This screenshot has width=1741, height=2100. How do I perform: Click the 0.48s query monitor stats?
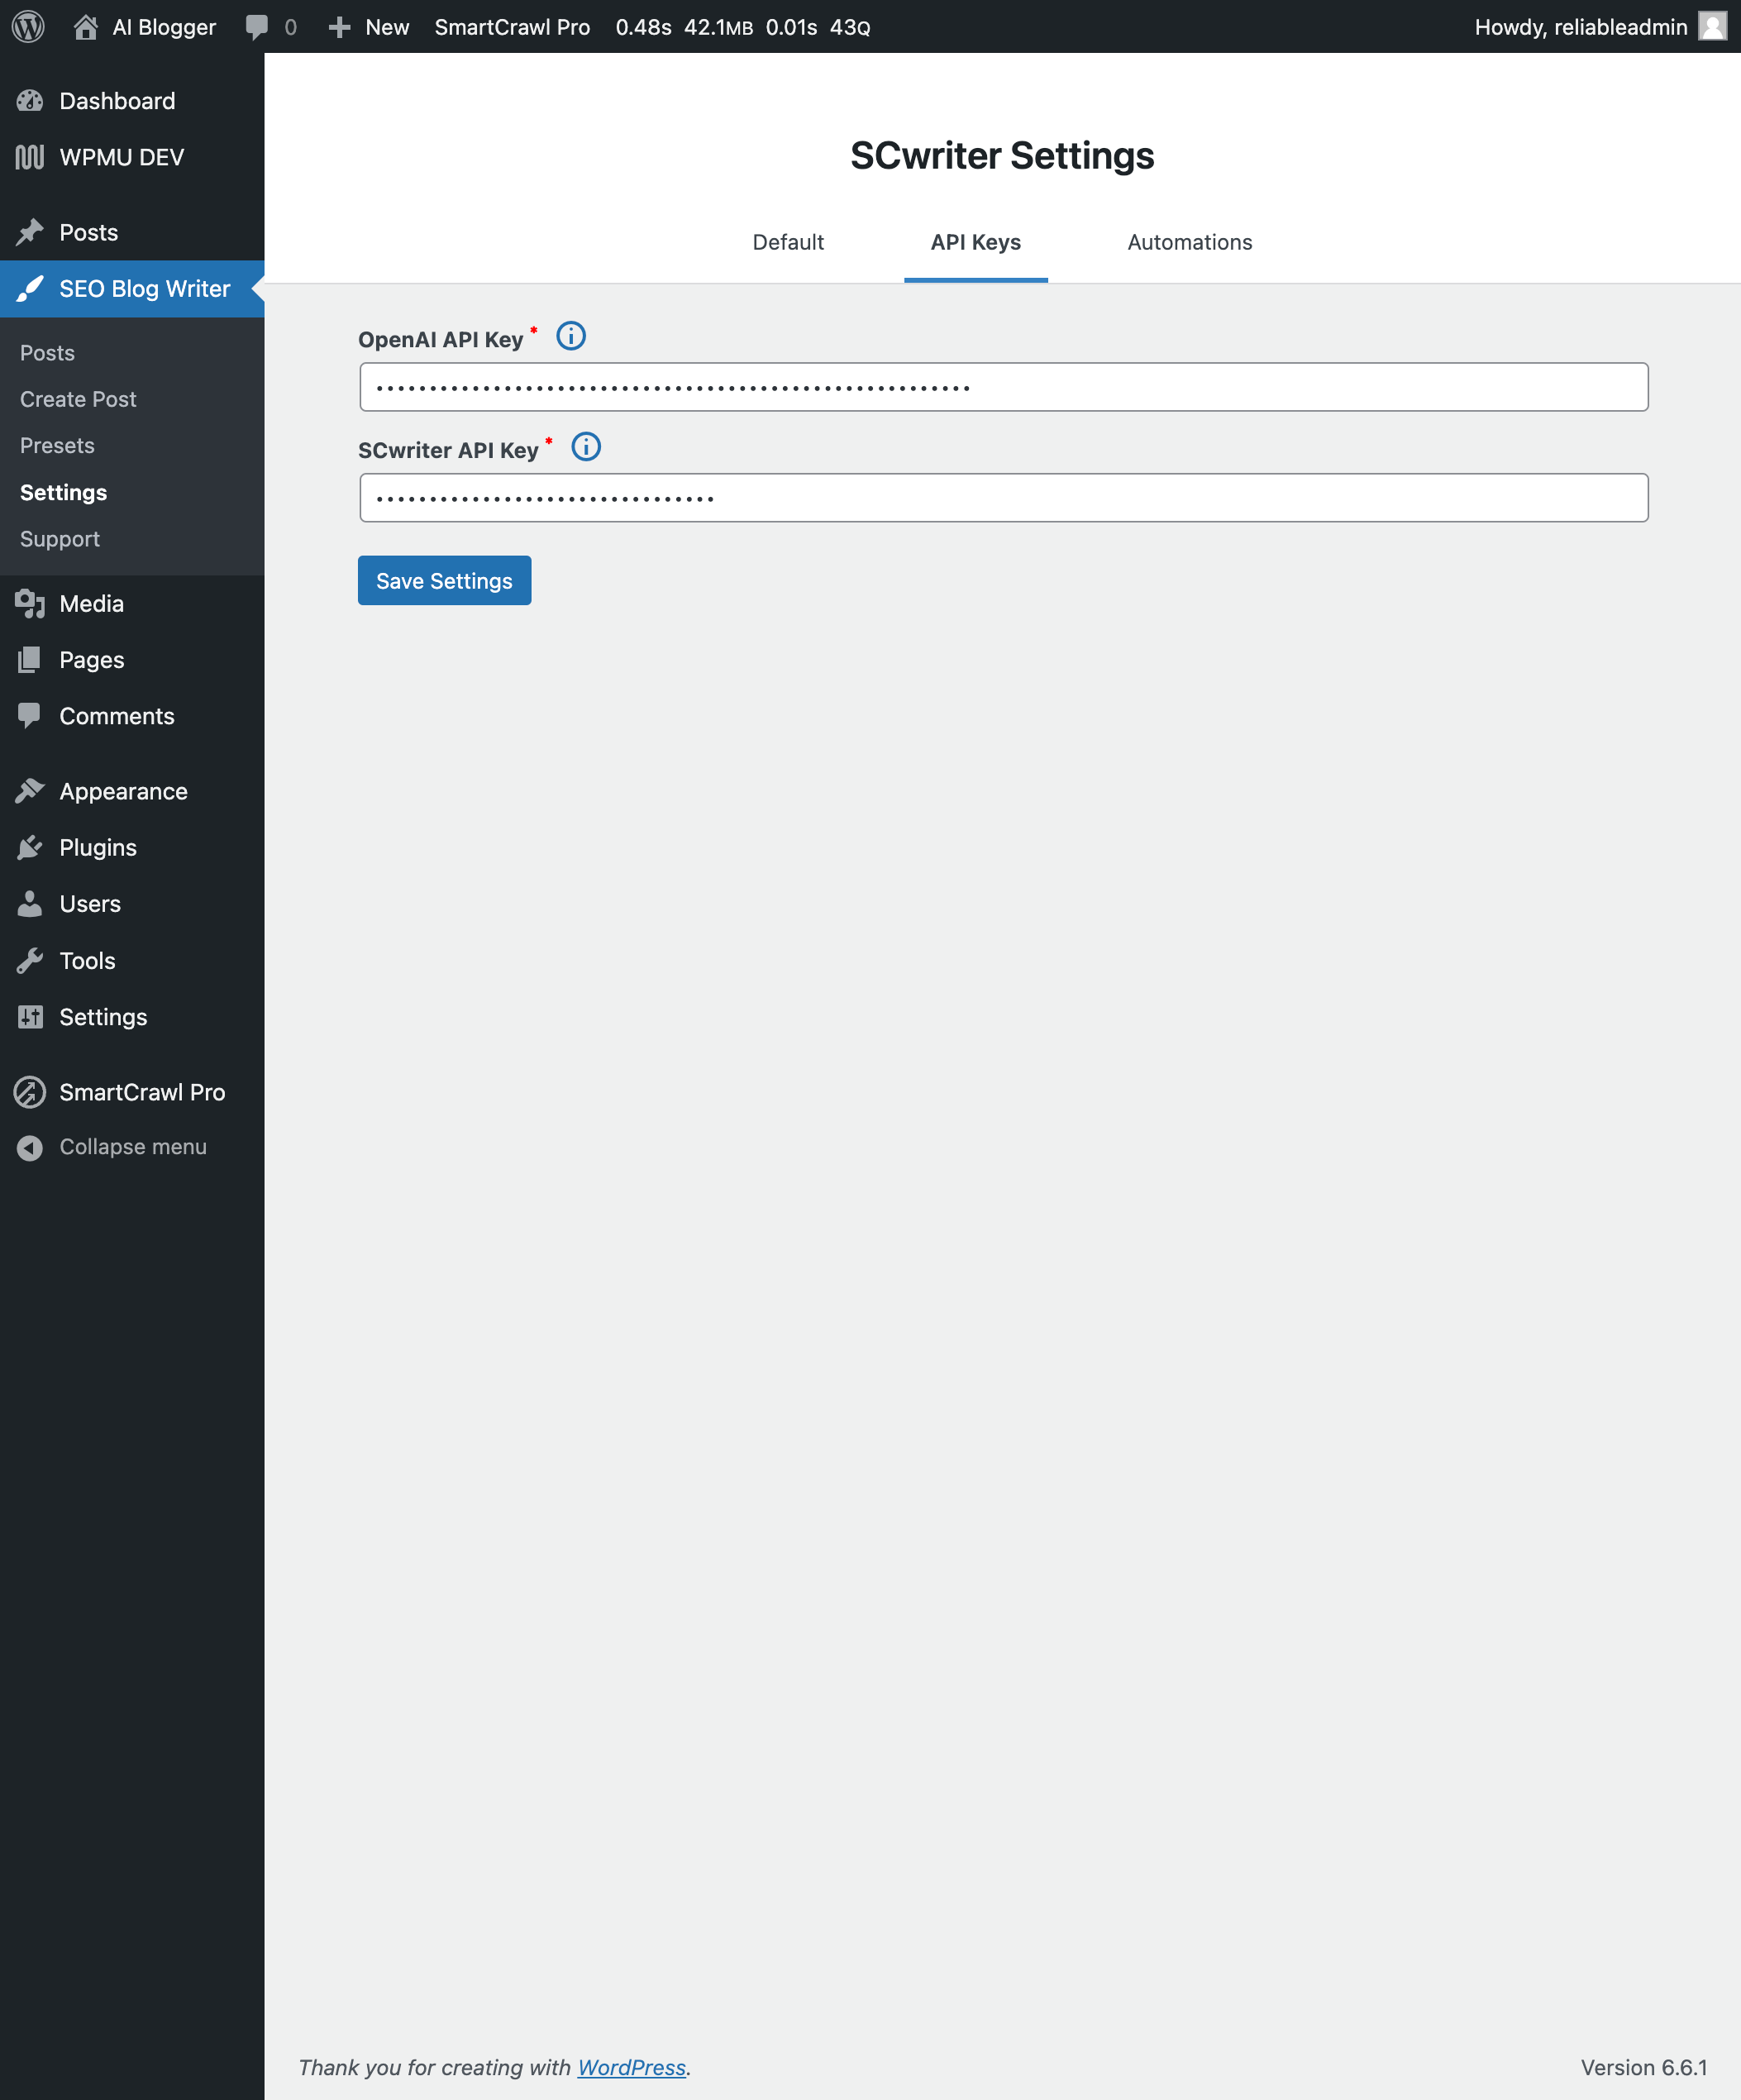tap(643, 27)
